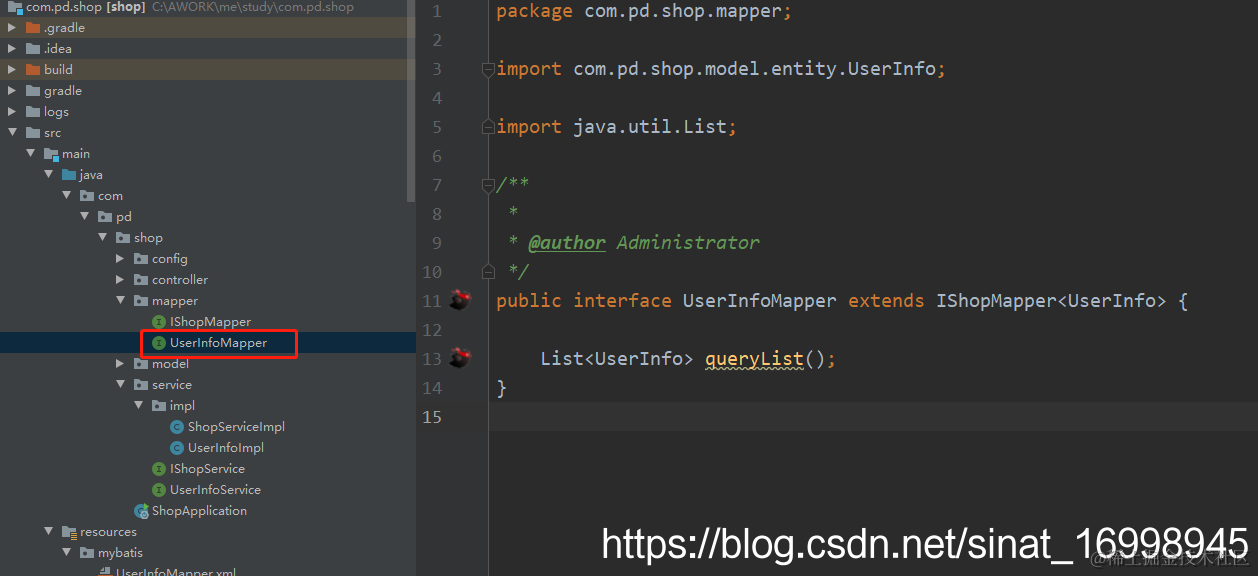The width and height of the screenshot is (1258, 576).
Task: Click the gutter icon on line 11
Action: (x=459, y=300)
